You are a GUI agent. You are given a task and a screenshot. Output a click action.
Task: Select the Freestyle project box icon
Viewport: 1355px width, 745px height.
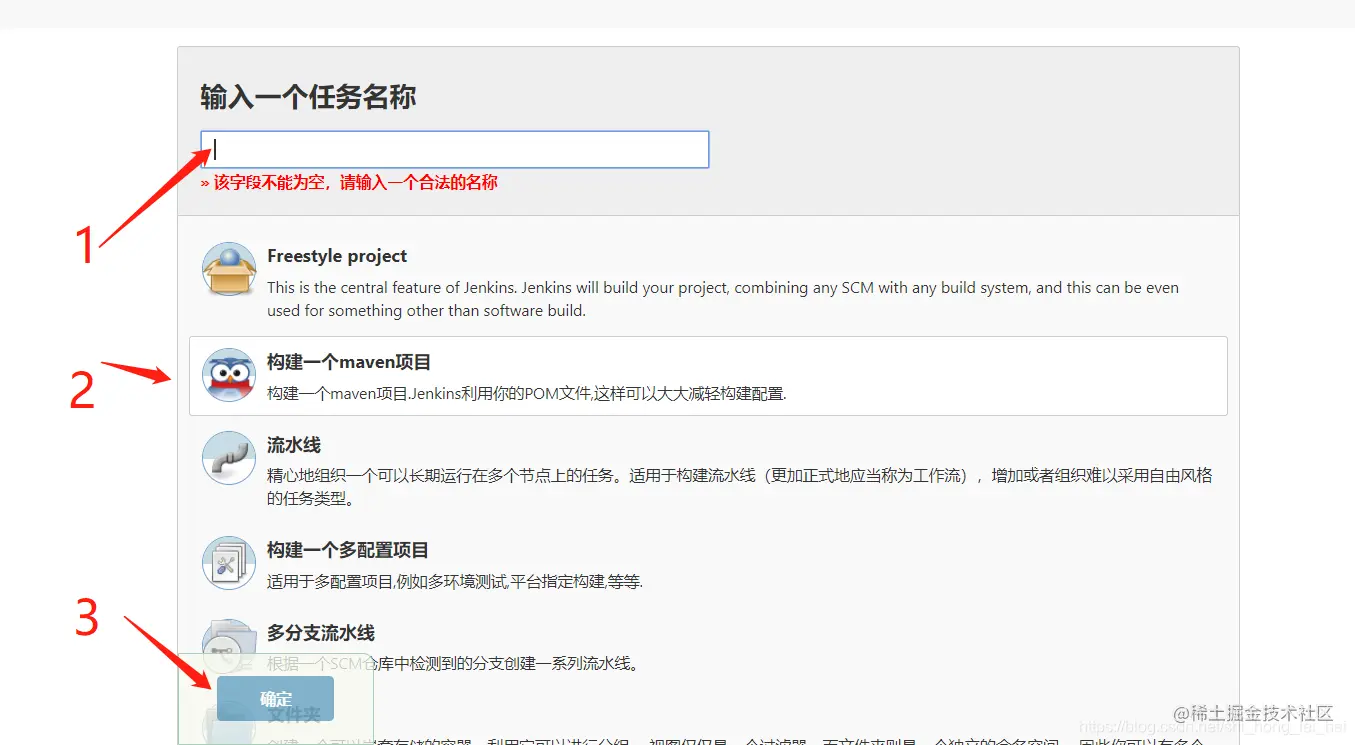pyautogui.click(x=229, y=269)
